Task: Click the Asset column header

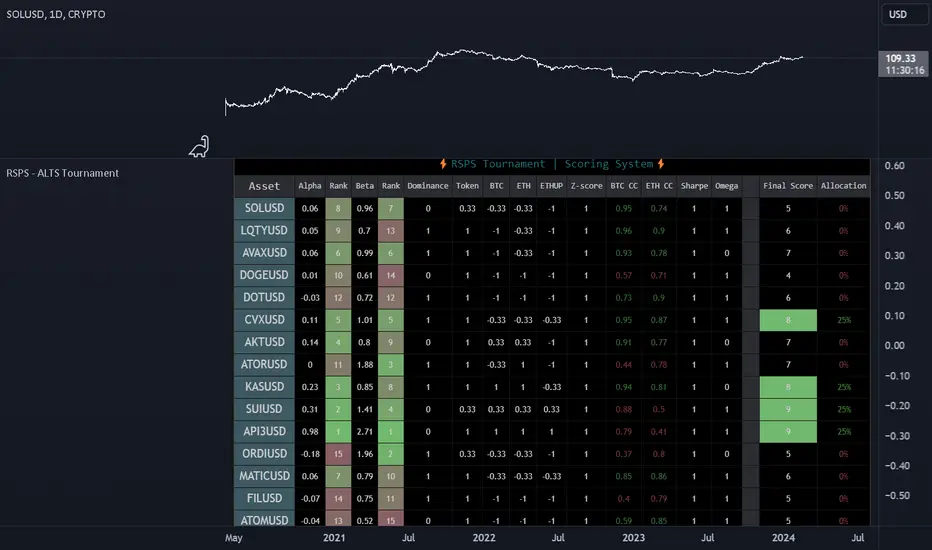Action: coord(264,186)
